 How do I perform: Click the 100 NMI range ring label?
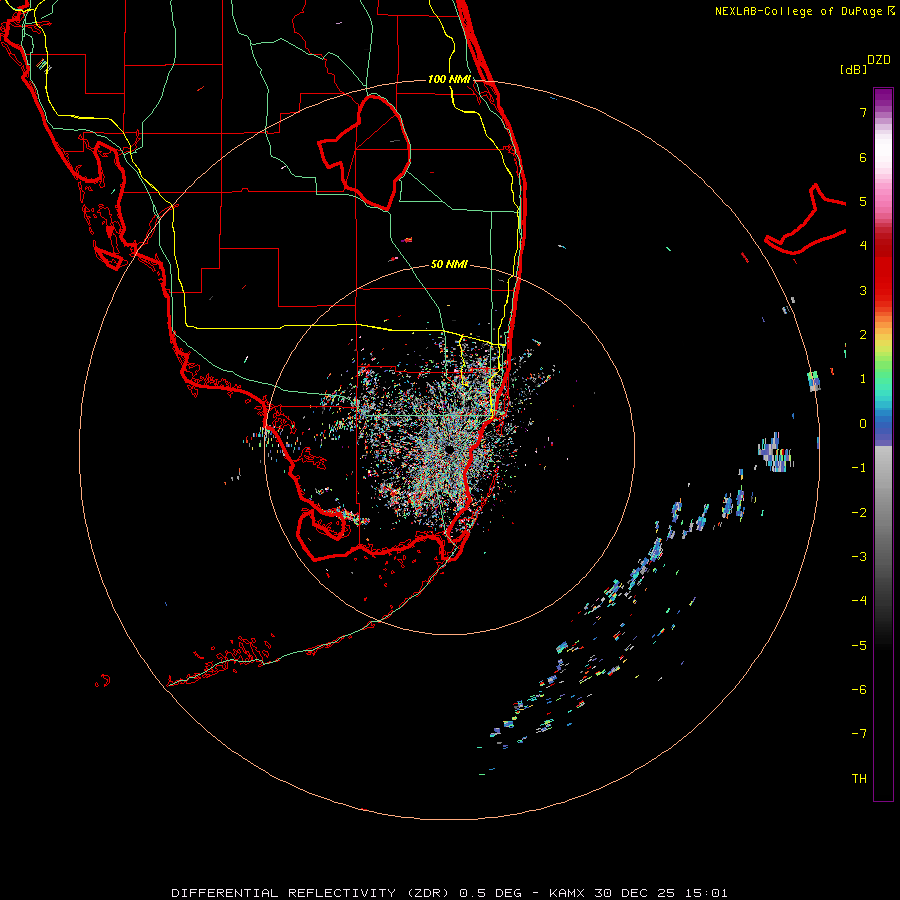click(449, 79)
